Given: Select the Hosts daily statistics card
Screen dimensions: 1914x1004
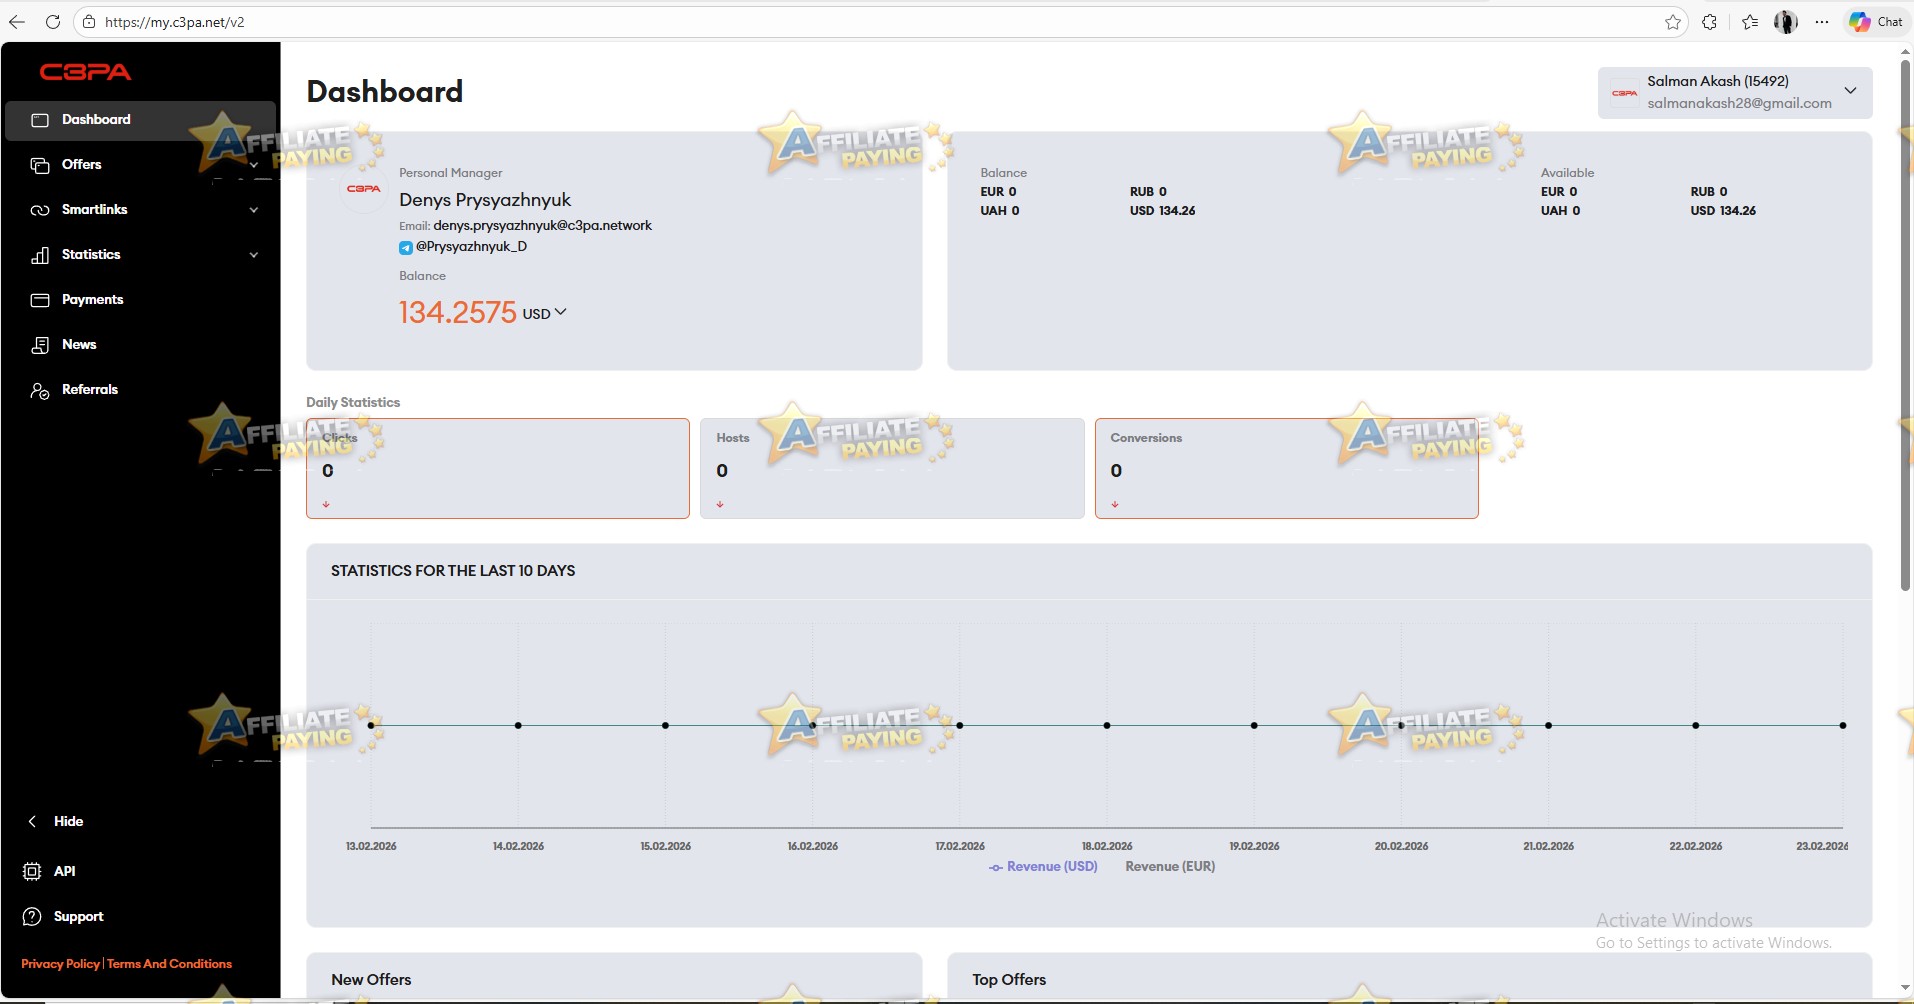Looking at the screenshot, I should pos(892,468).
